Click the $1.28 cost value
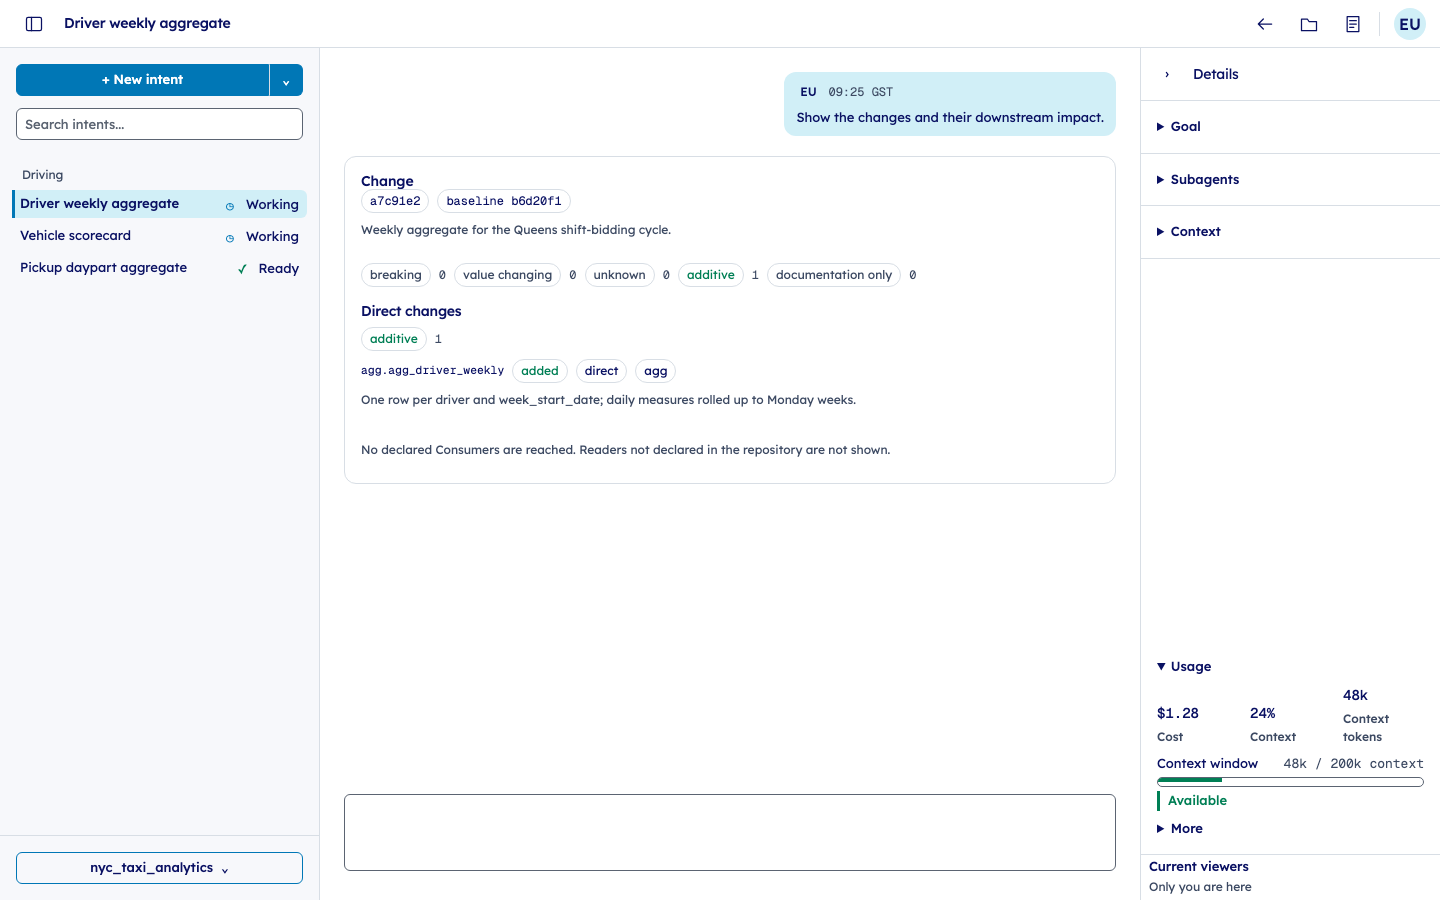The height and width of the screenshot is (900, 1440). click(x=1178, y=713)
